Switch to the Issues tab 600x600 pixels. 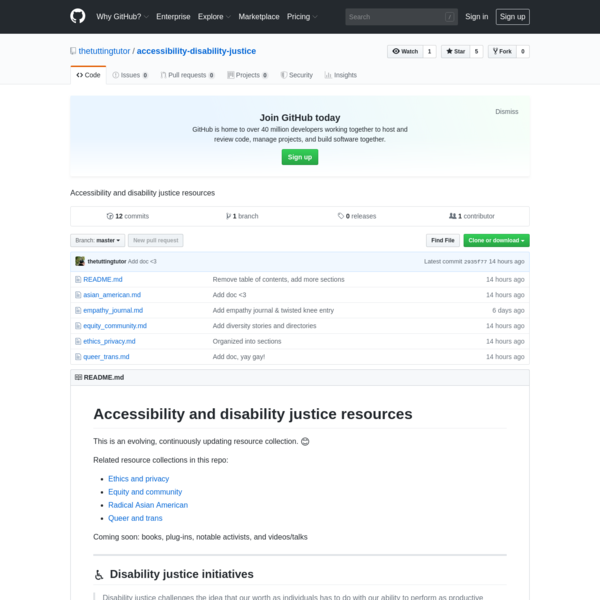[x=130, y=75]
